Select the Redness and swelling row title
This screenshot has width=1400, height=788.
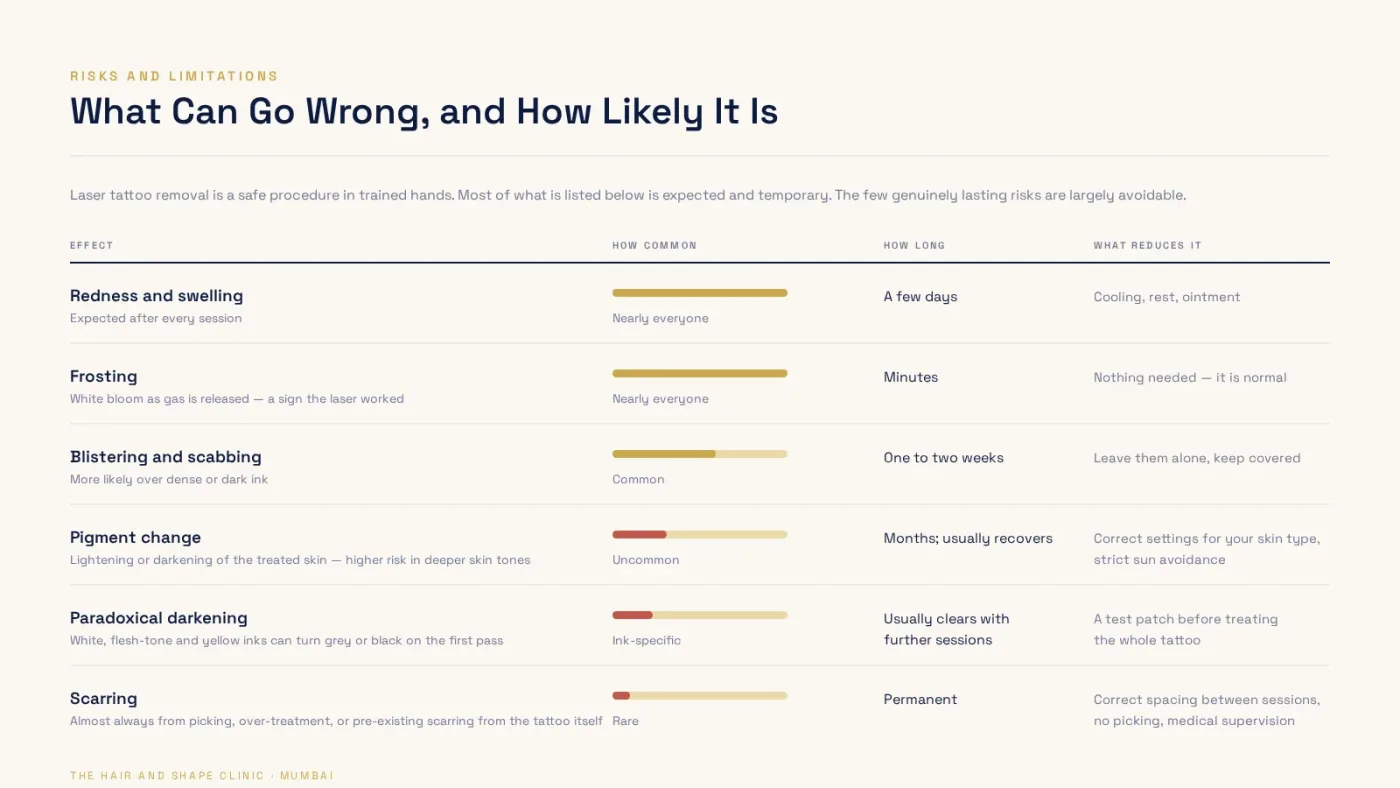click(x=156, y=296)
